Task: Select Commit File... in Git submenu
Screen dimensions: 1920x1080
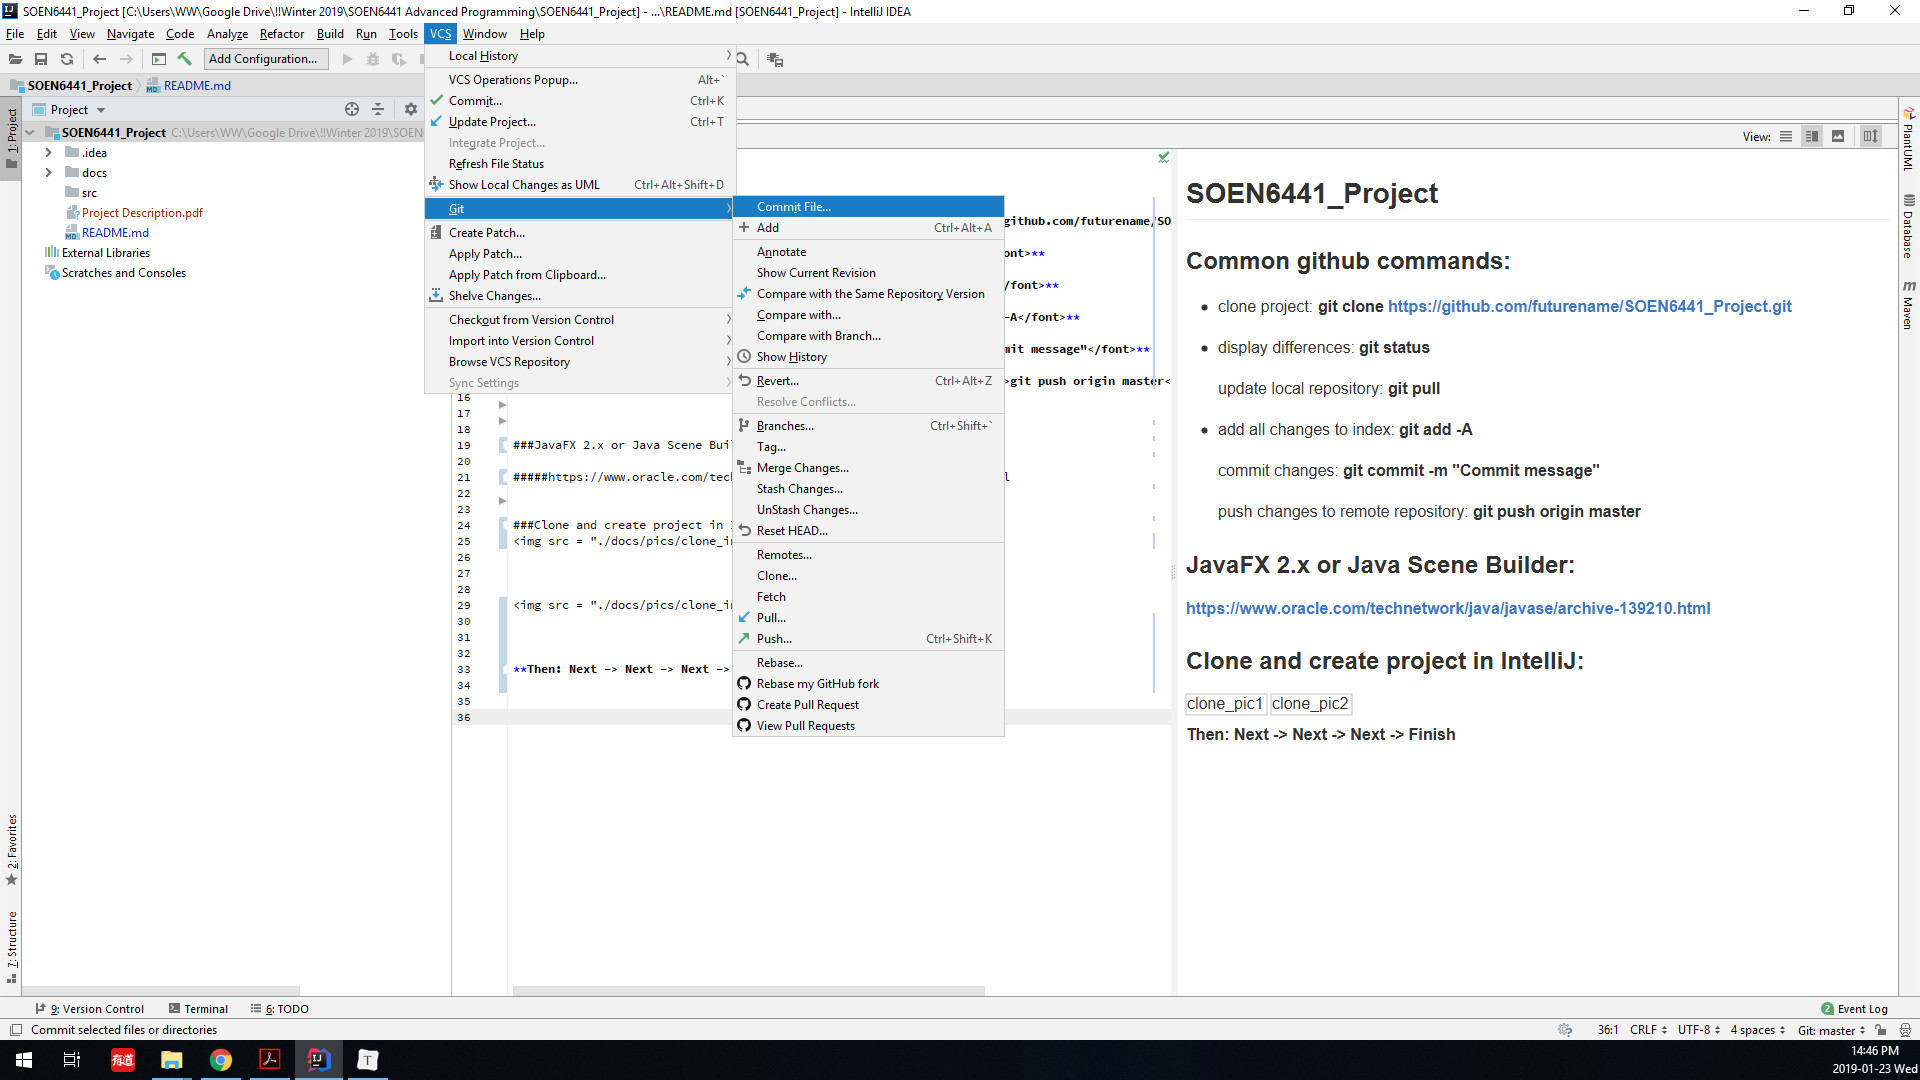Action: pos(793,207)
